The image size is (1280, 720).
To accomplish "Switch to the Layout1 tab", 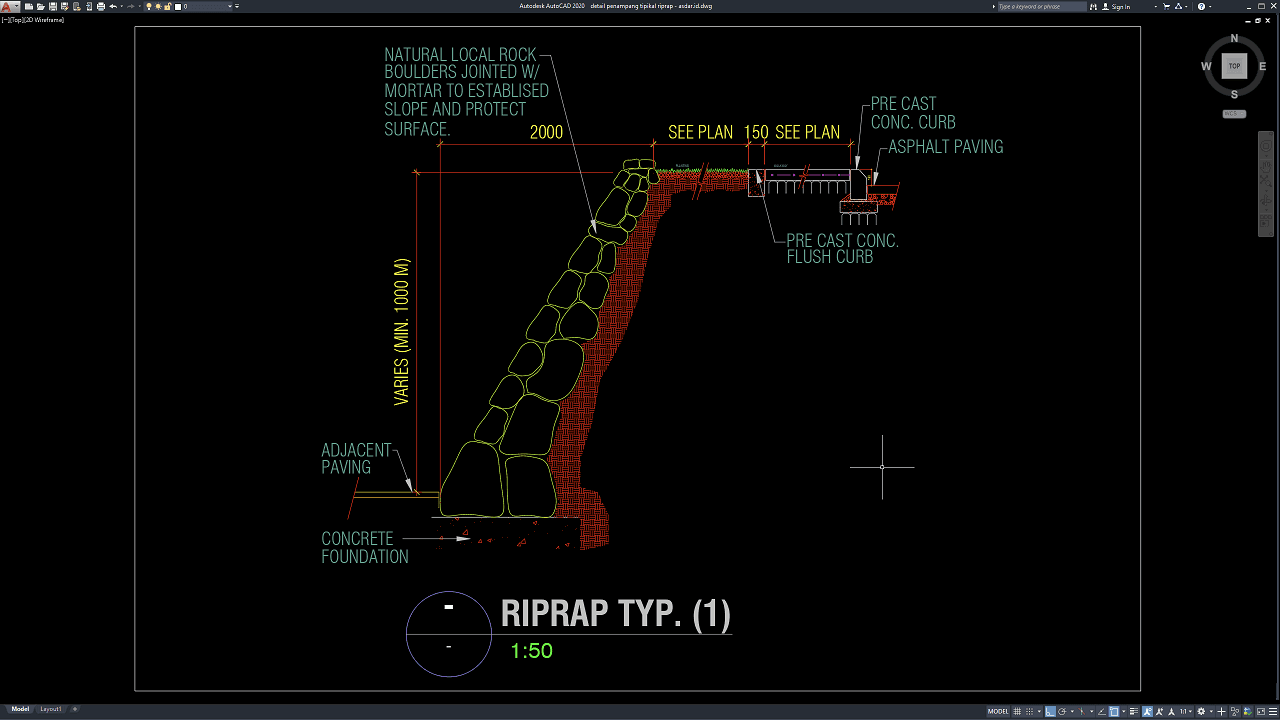I will click(51, 709).
